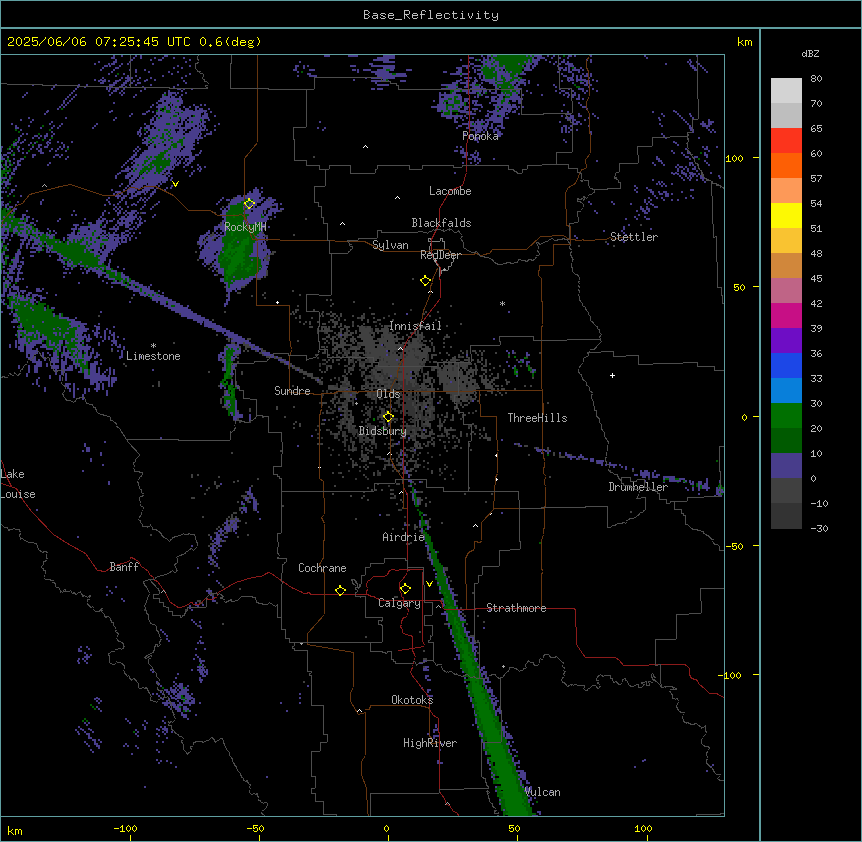Select the yellow diamond marker south of RedDeer
862x842 pixels.
425,281
